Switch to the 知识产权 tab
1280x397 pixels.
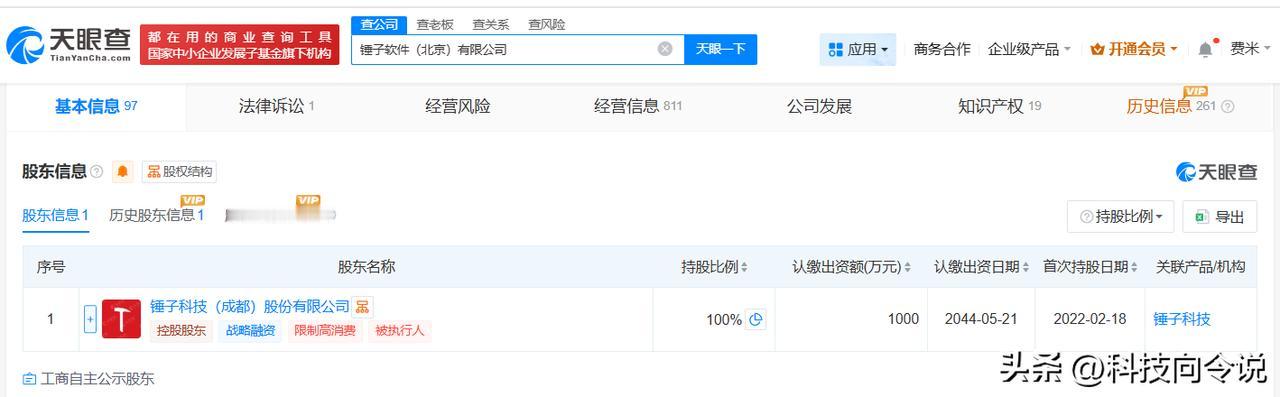coord(999,106)
